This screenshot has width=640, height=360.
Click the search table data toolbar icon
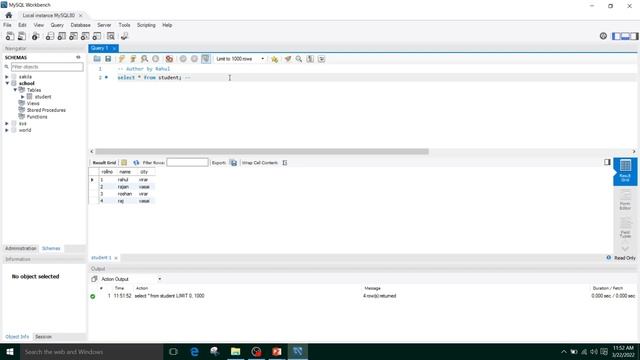[x=111, y=36]
